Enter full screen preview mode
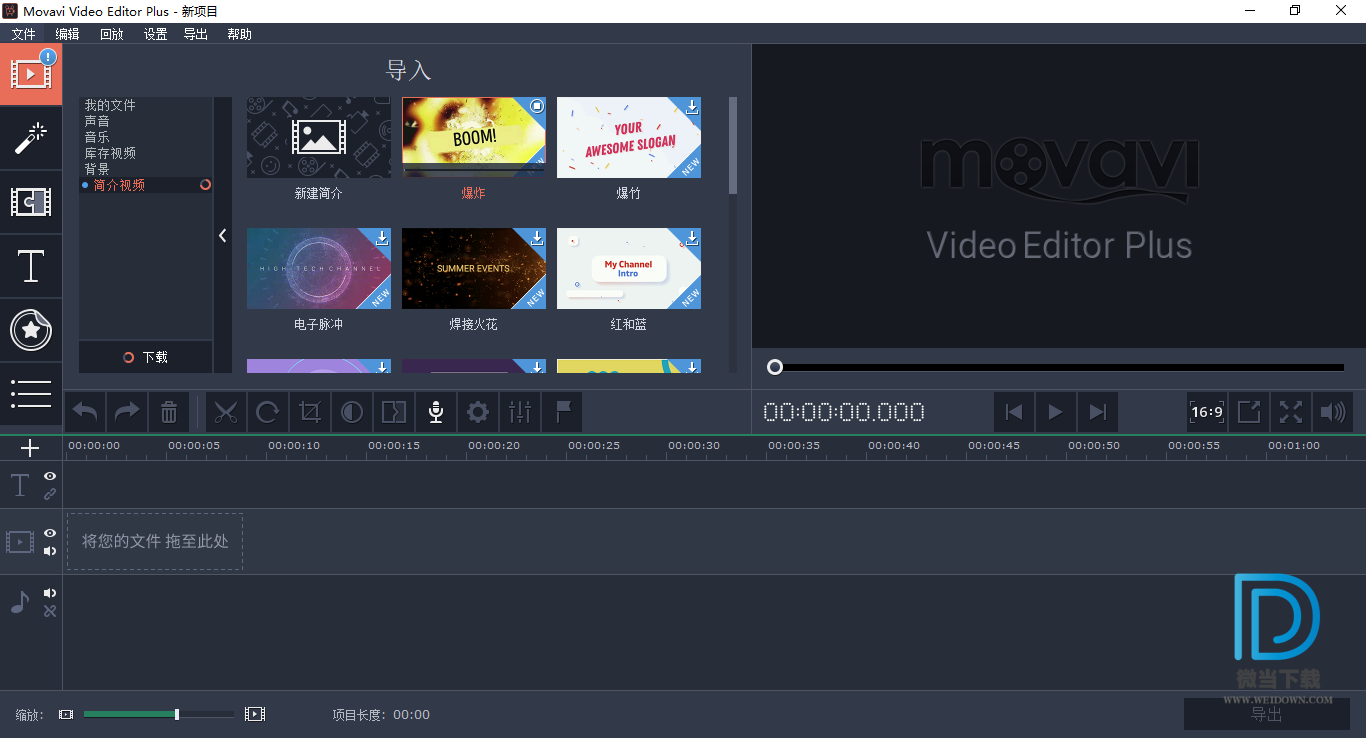The image size is (1366, 738). [x=1291, y=412]
